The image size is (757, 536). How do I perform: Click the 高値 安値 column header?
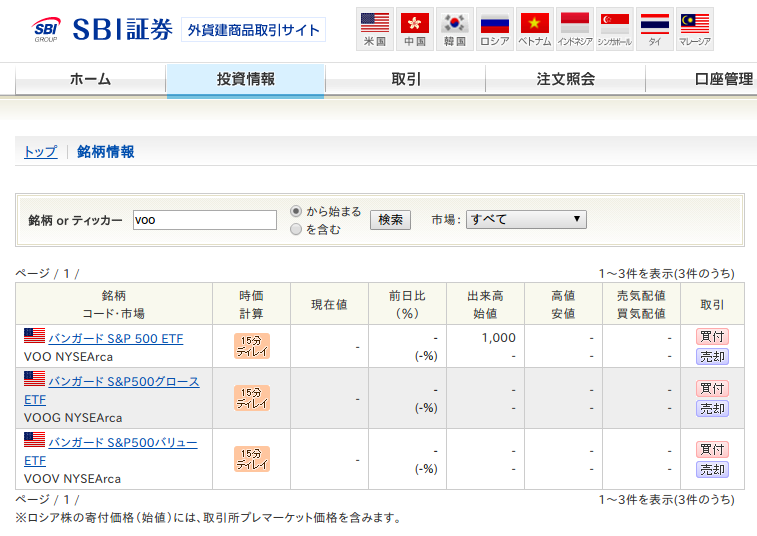click(563, 304)
